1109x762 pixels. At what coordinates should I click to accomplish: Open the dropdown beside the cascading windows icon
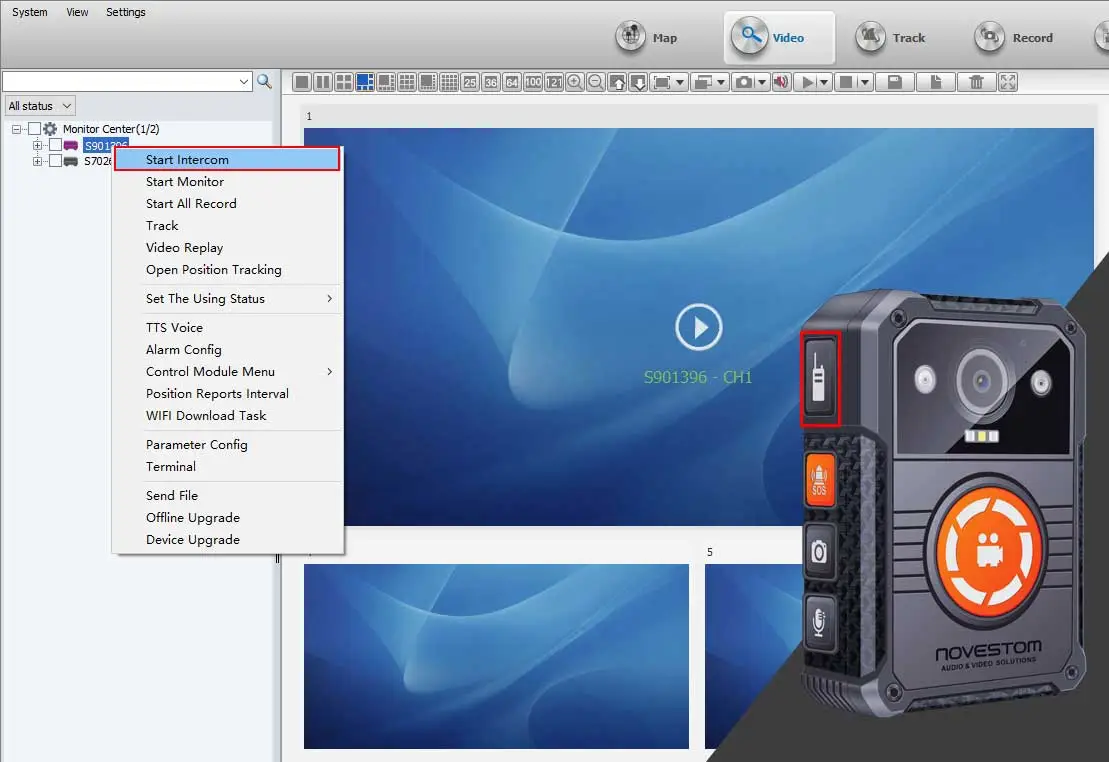click(x=721, y=82)
